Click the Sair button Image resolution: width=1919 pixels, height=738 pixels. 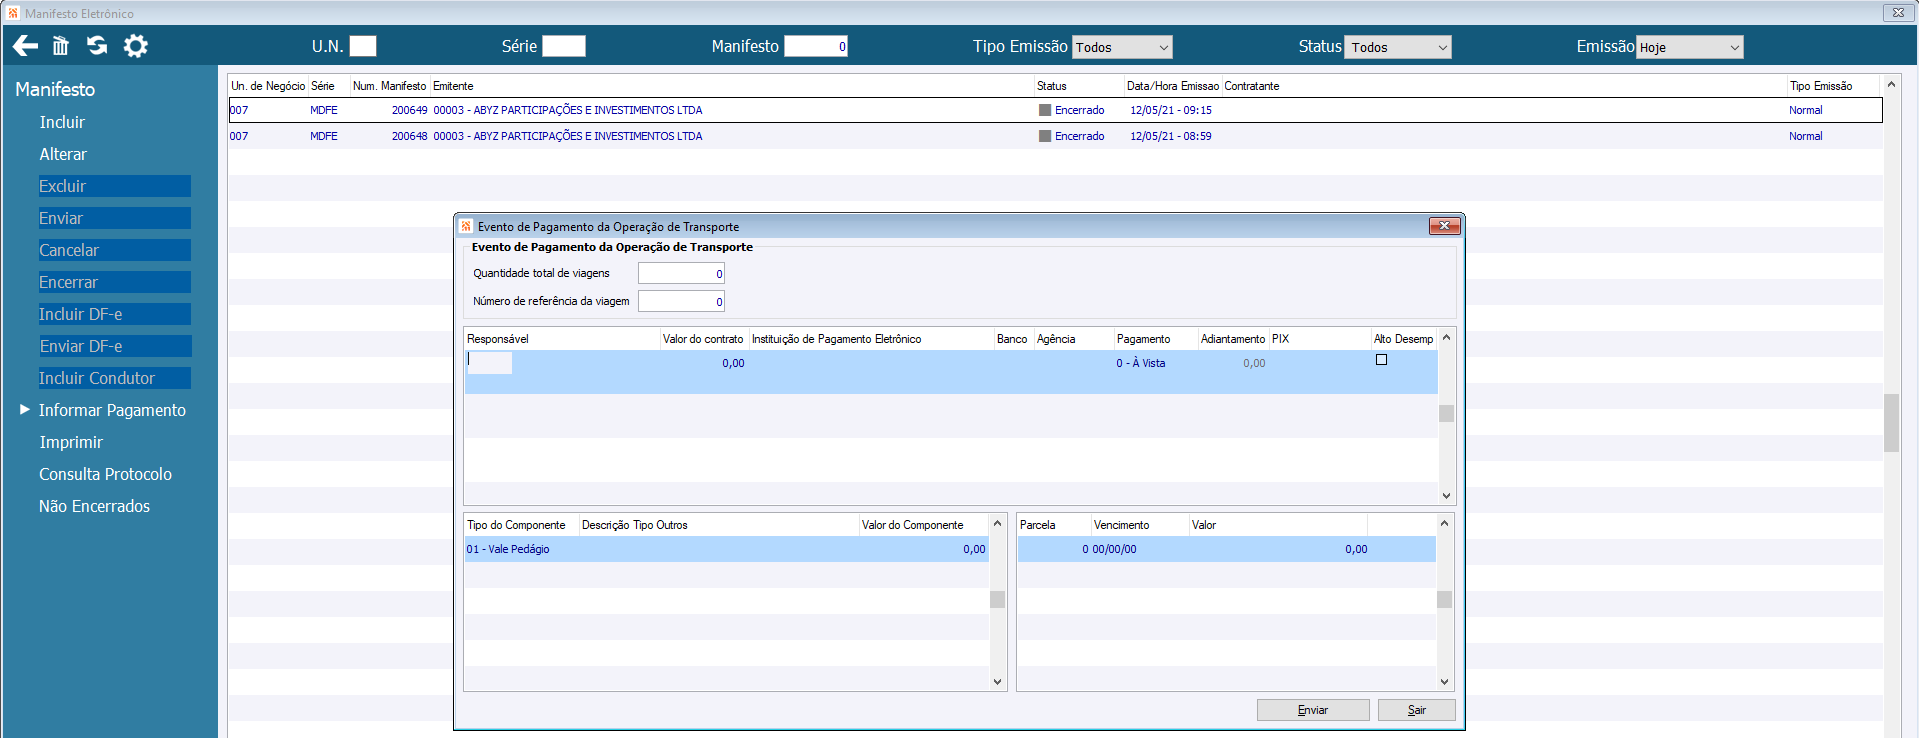(x=1416, y=710)
